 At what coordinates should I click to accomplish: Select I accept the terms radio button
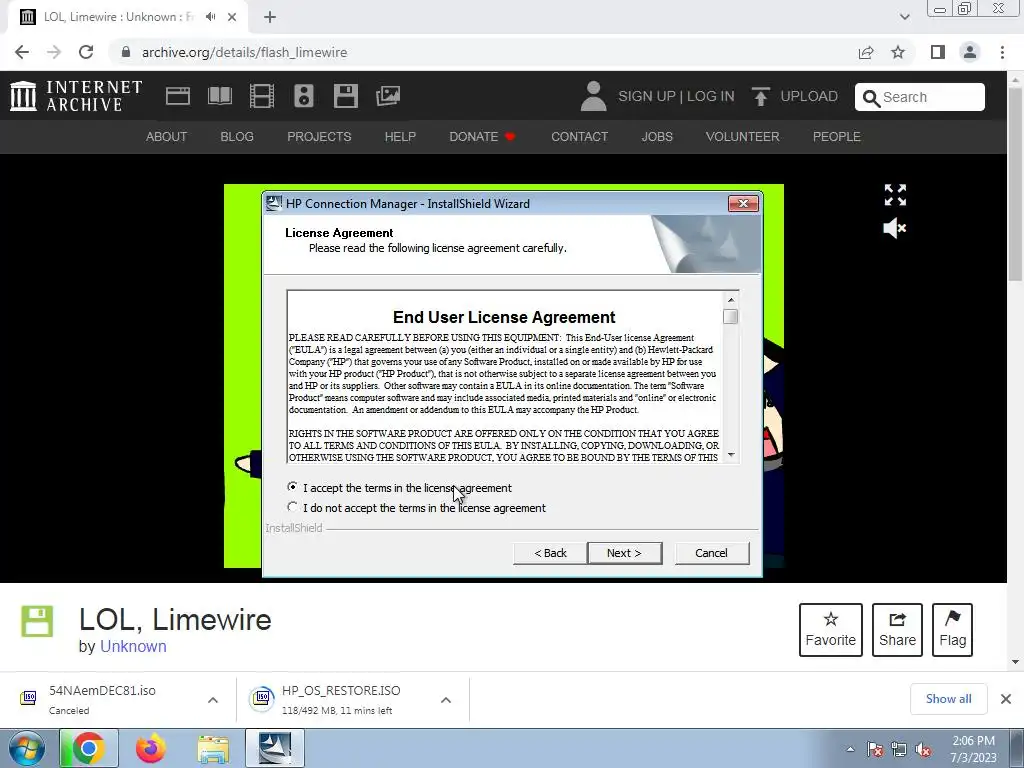coord(292,487)
